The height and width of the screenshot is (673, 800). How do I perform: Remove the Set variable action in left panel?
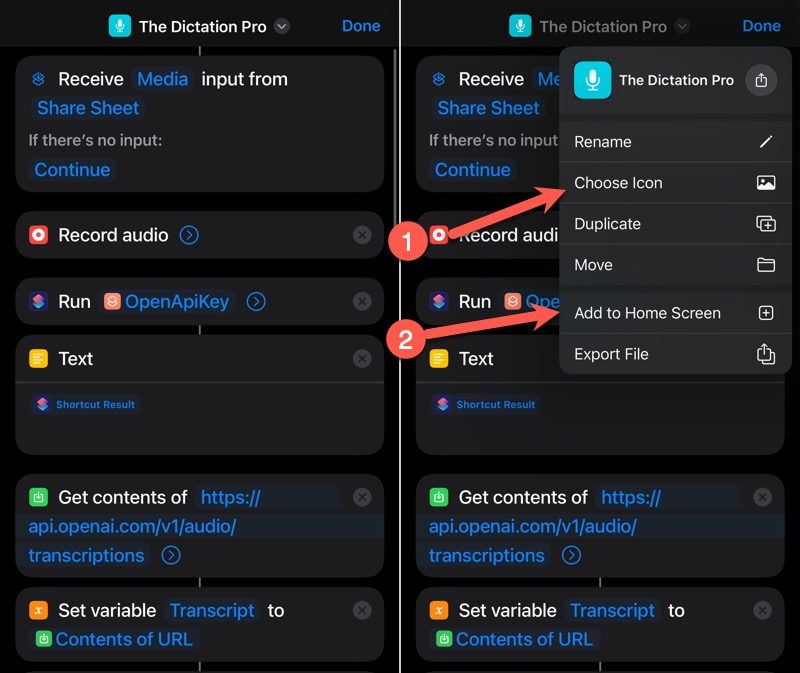tap(362, 611)
